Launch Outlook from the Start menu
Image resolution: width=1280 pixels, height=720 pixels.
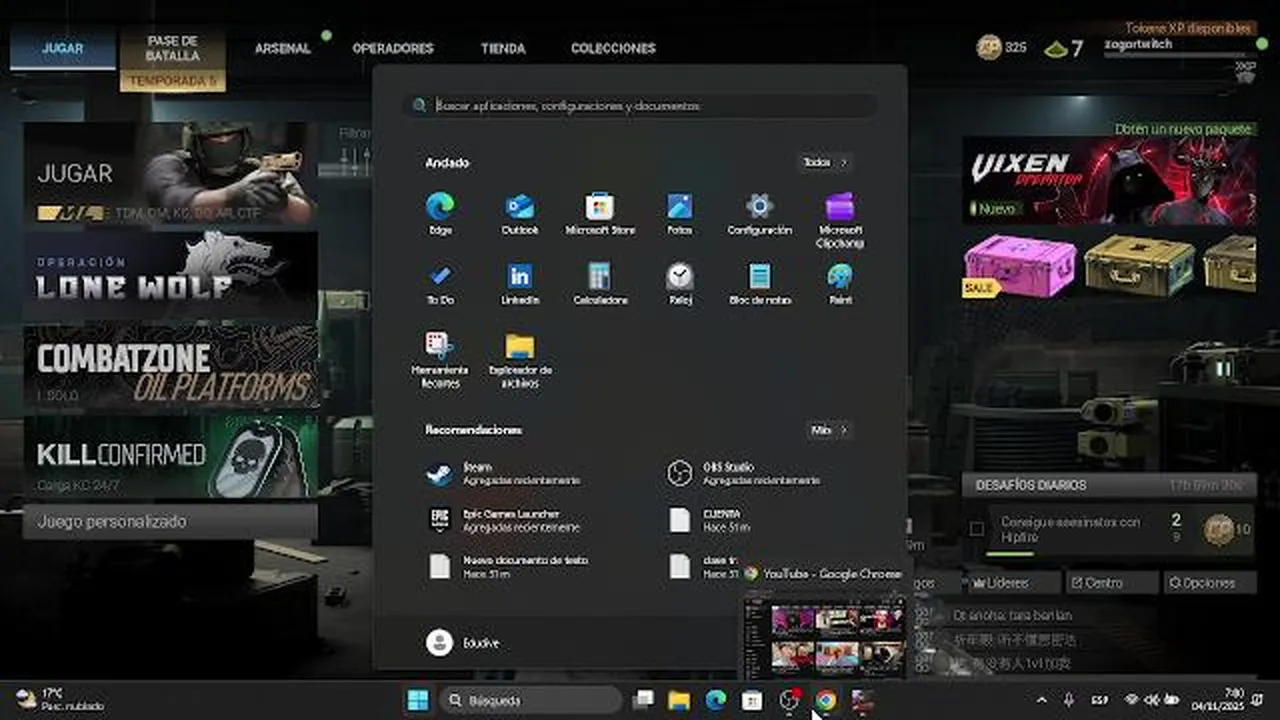[520, 213]
